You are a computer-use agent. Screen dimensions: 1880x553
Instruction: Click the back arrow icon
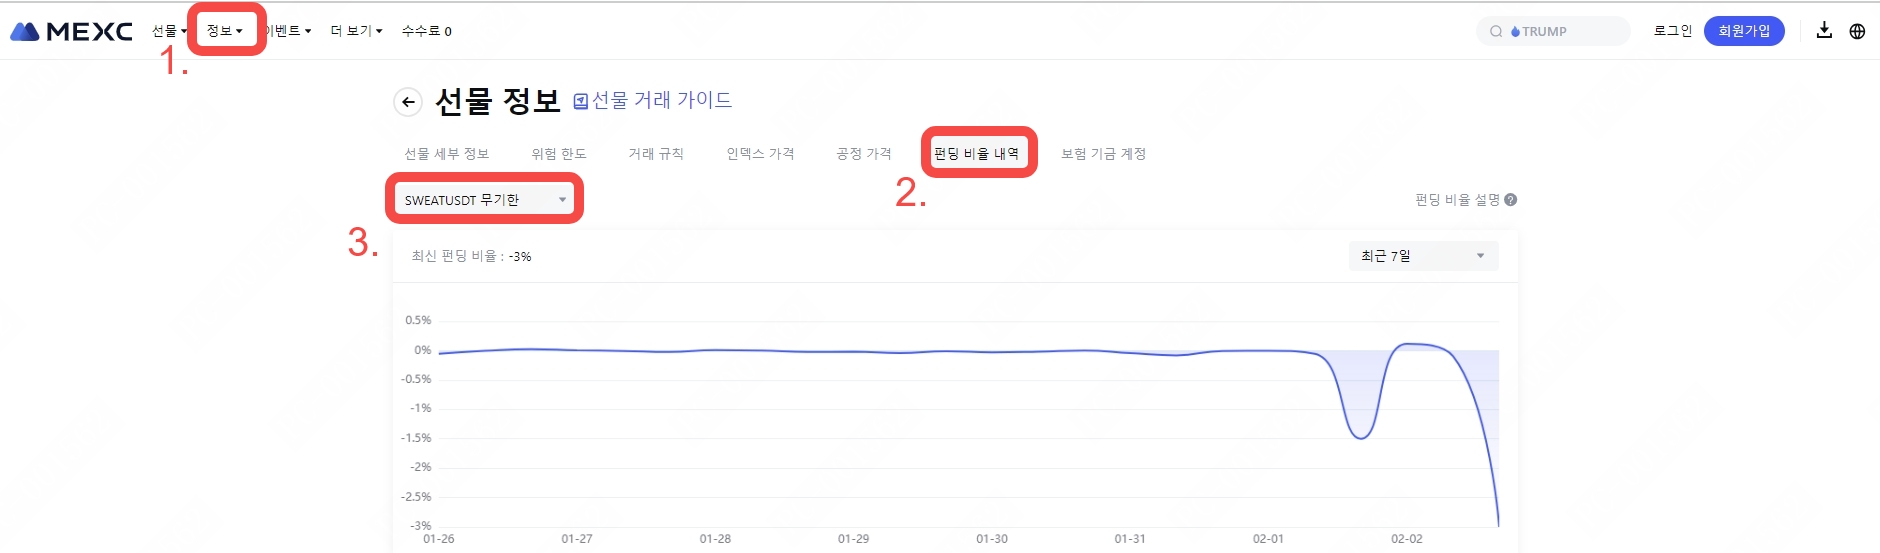click(x=408, y=101)
